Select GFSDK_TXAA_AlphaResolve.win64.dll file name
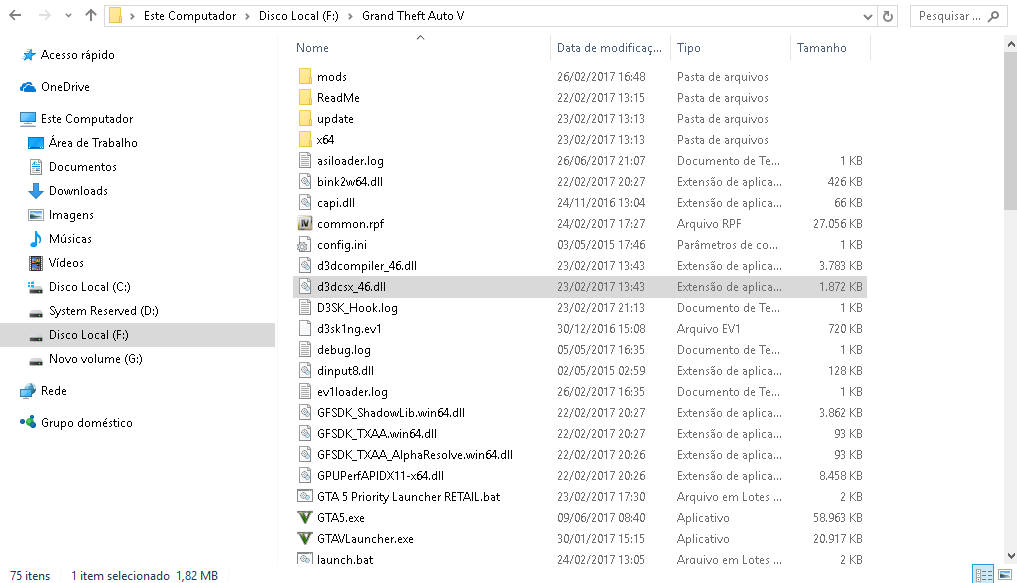1017x583 pixels. 414,455
